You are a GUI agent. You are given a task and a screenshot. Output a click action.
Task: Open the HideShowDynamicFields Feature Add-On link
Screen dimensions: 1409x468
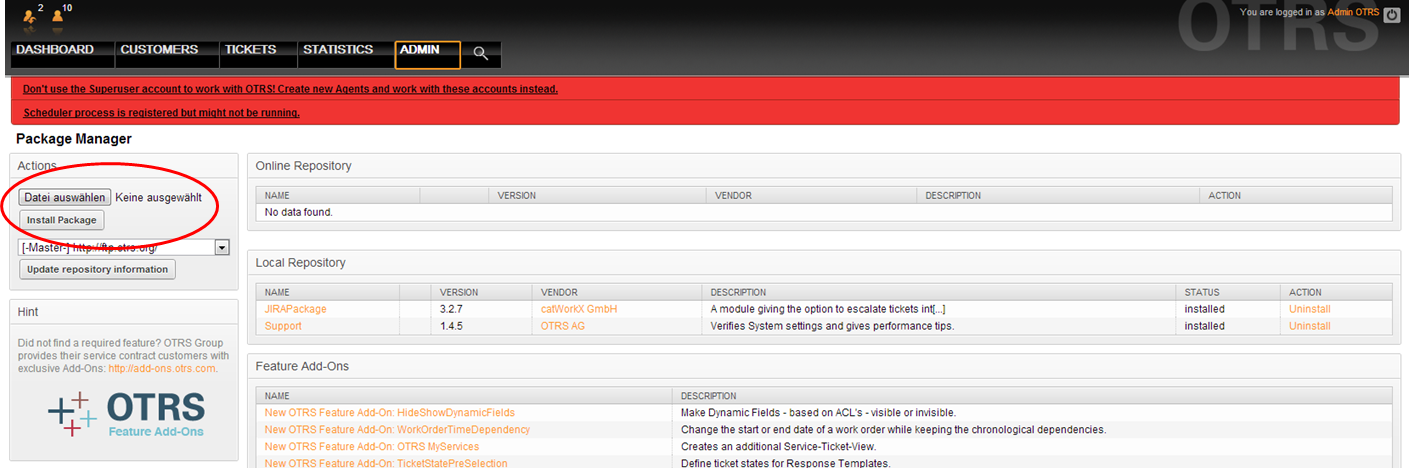tap(389, 413)
